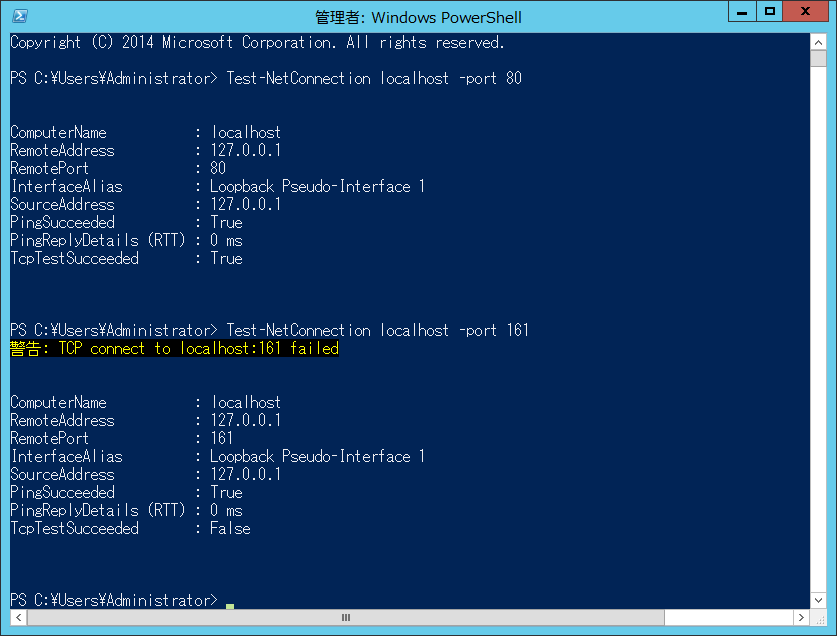The image size is (837, 636).
Task: Click the TcpTestSucceeded False value
Action: tap(230, 529)
